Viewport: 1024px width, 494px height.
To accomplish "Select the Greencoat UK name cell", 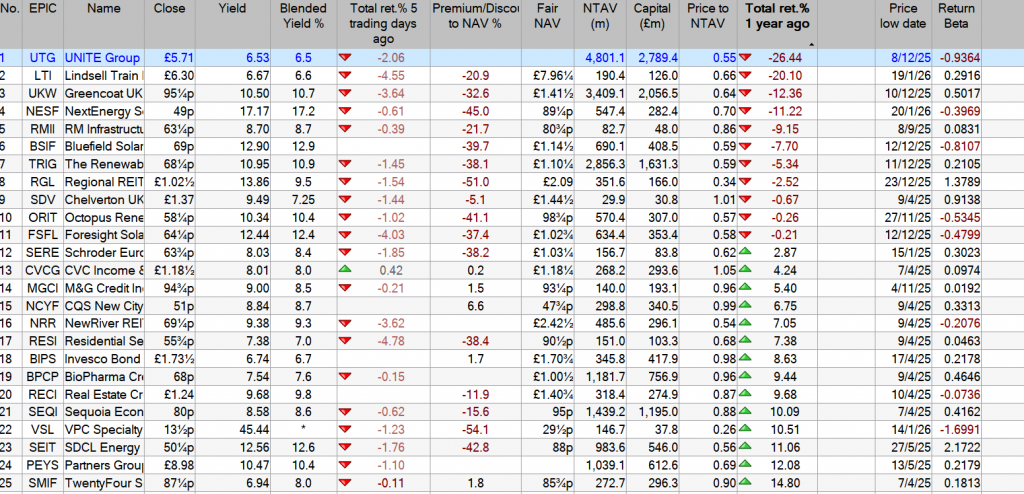I will tap(103, 94).
